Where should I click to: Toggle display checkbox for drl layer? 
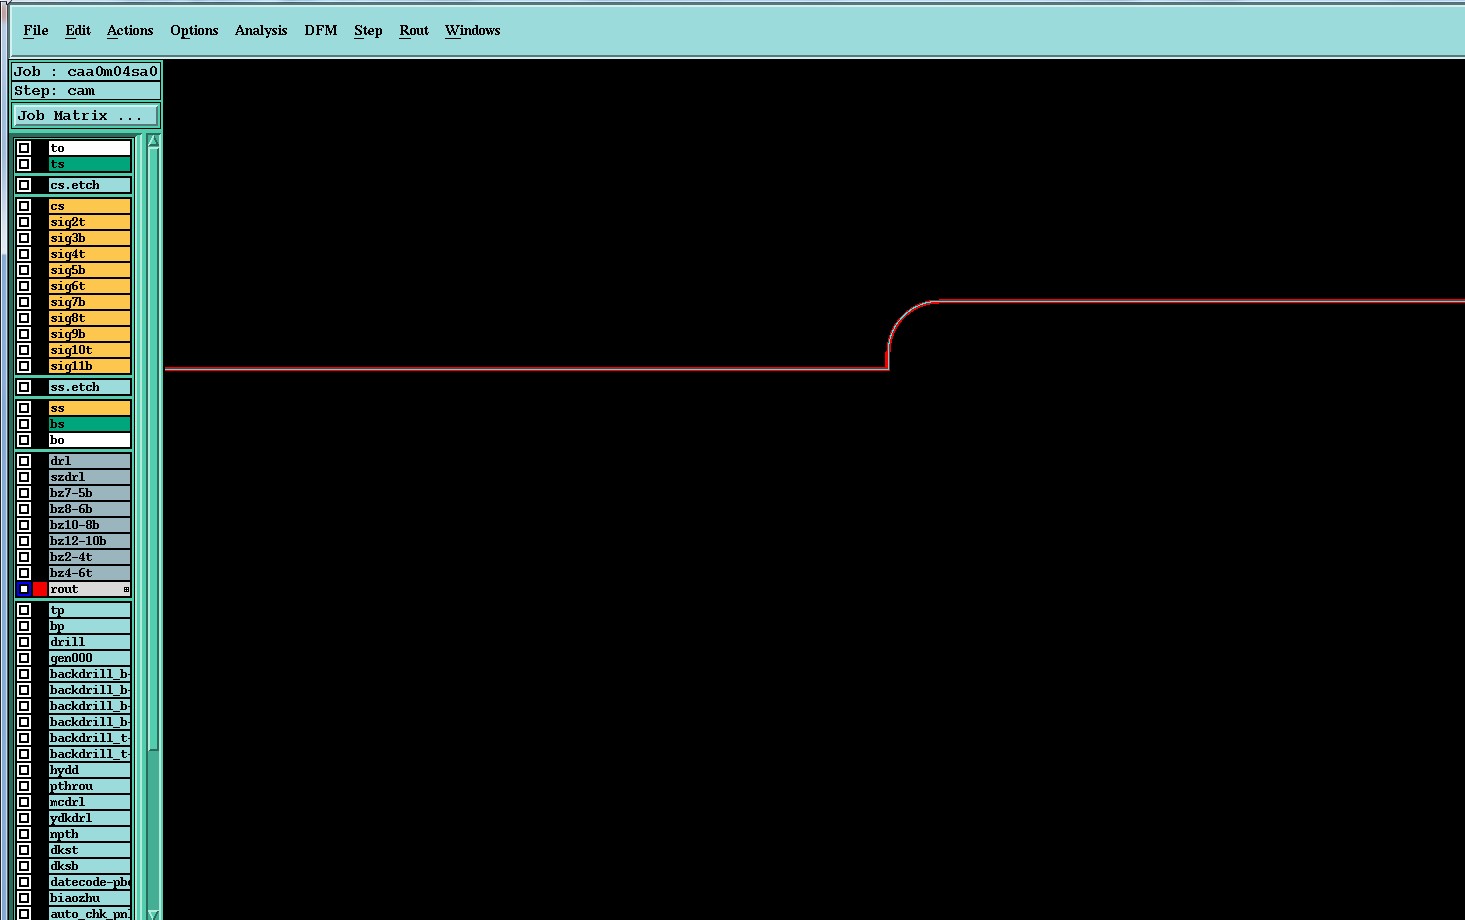(x=24, y=461)
